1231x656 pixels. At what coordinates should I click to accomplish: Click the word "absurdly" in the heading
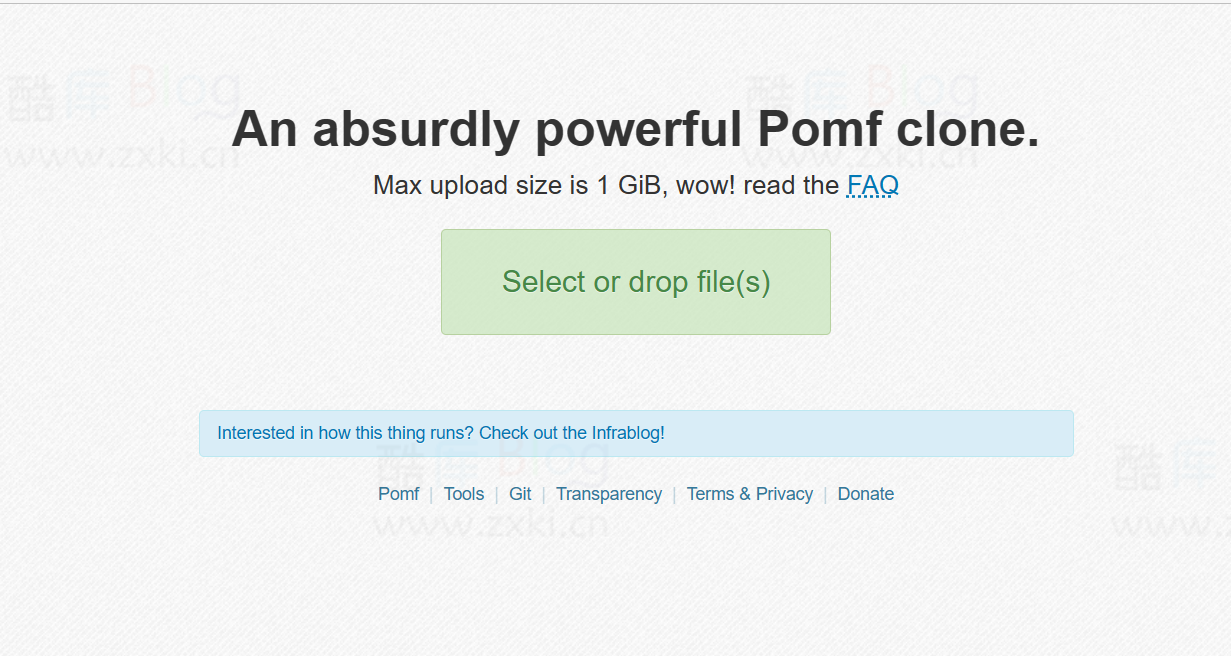pos(416,128)
